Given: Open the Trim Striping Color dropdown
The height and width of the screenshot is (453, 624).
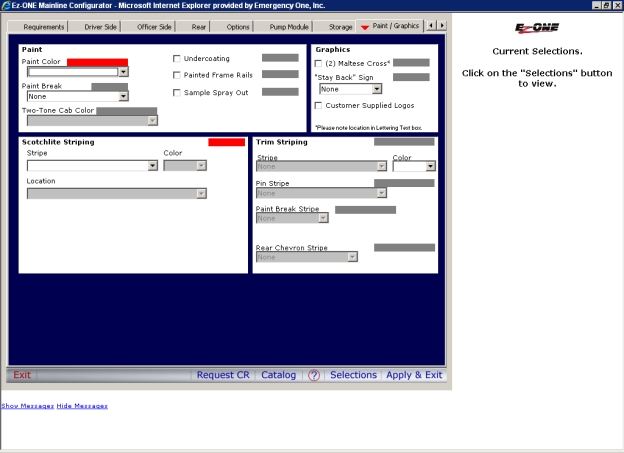Looking at the screenshot, I should pos(431,166).
